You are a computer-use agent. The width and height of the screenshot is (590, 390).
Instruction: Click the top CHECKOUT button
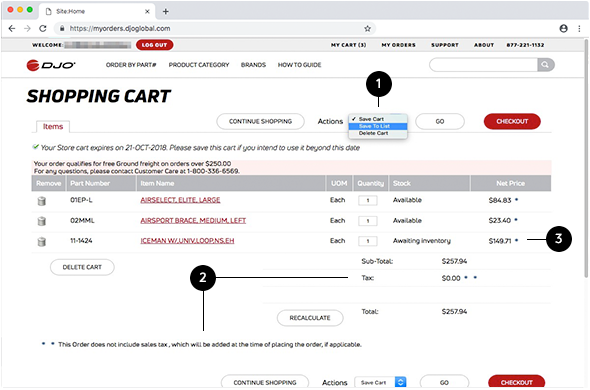click(512, 122)
